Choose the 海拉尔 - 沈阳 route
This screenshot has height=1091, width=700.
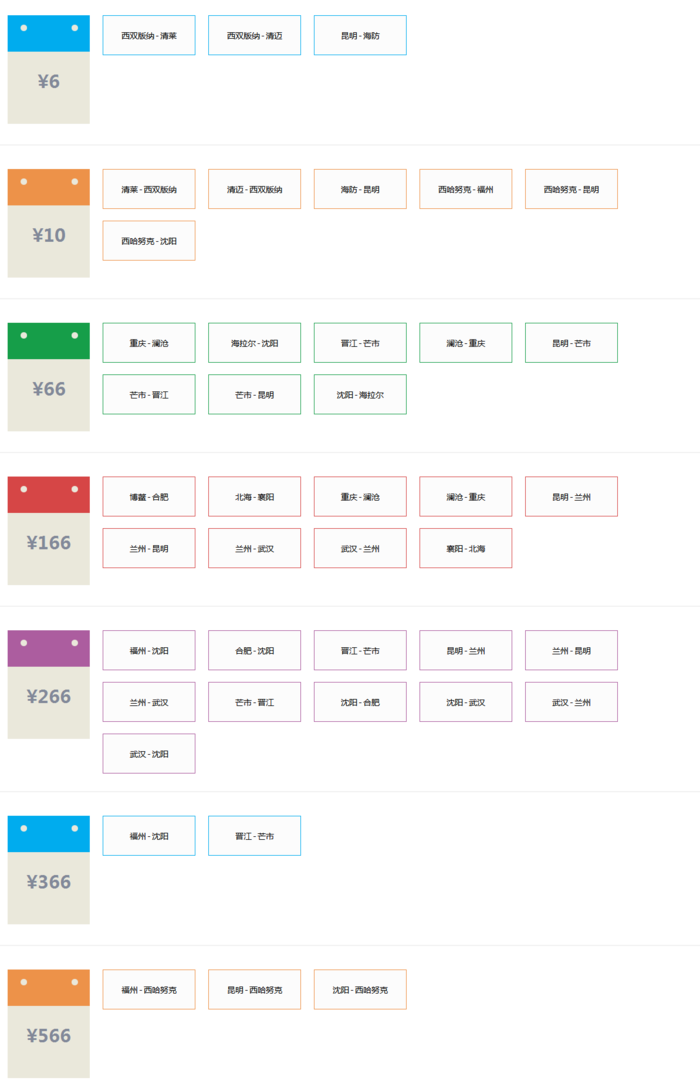click(254, 343)
